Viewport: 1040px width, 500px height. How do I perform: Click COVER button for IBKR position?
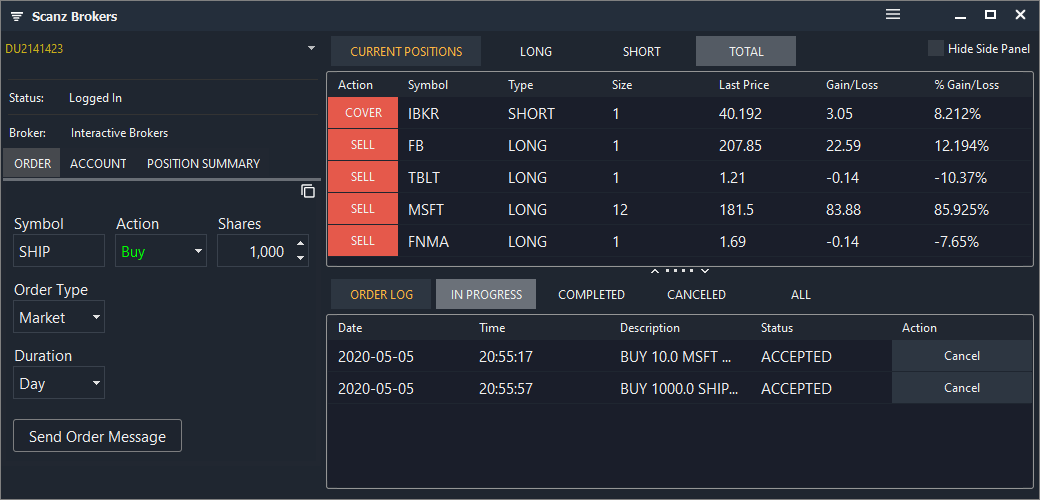pyautogui.click(x=363, y=113)
